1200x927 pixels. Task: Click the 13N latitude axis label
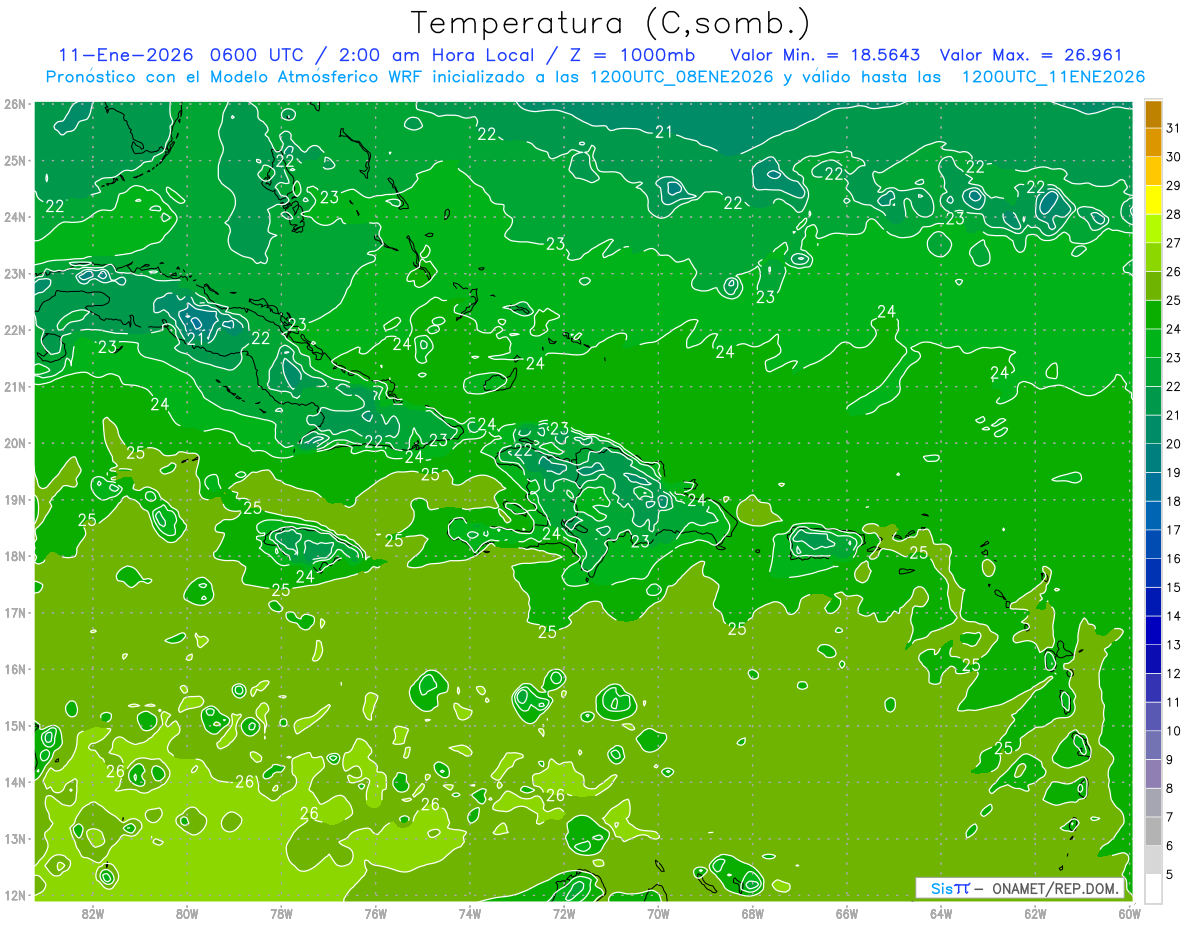tap(14, 838)
